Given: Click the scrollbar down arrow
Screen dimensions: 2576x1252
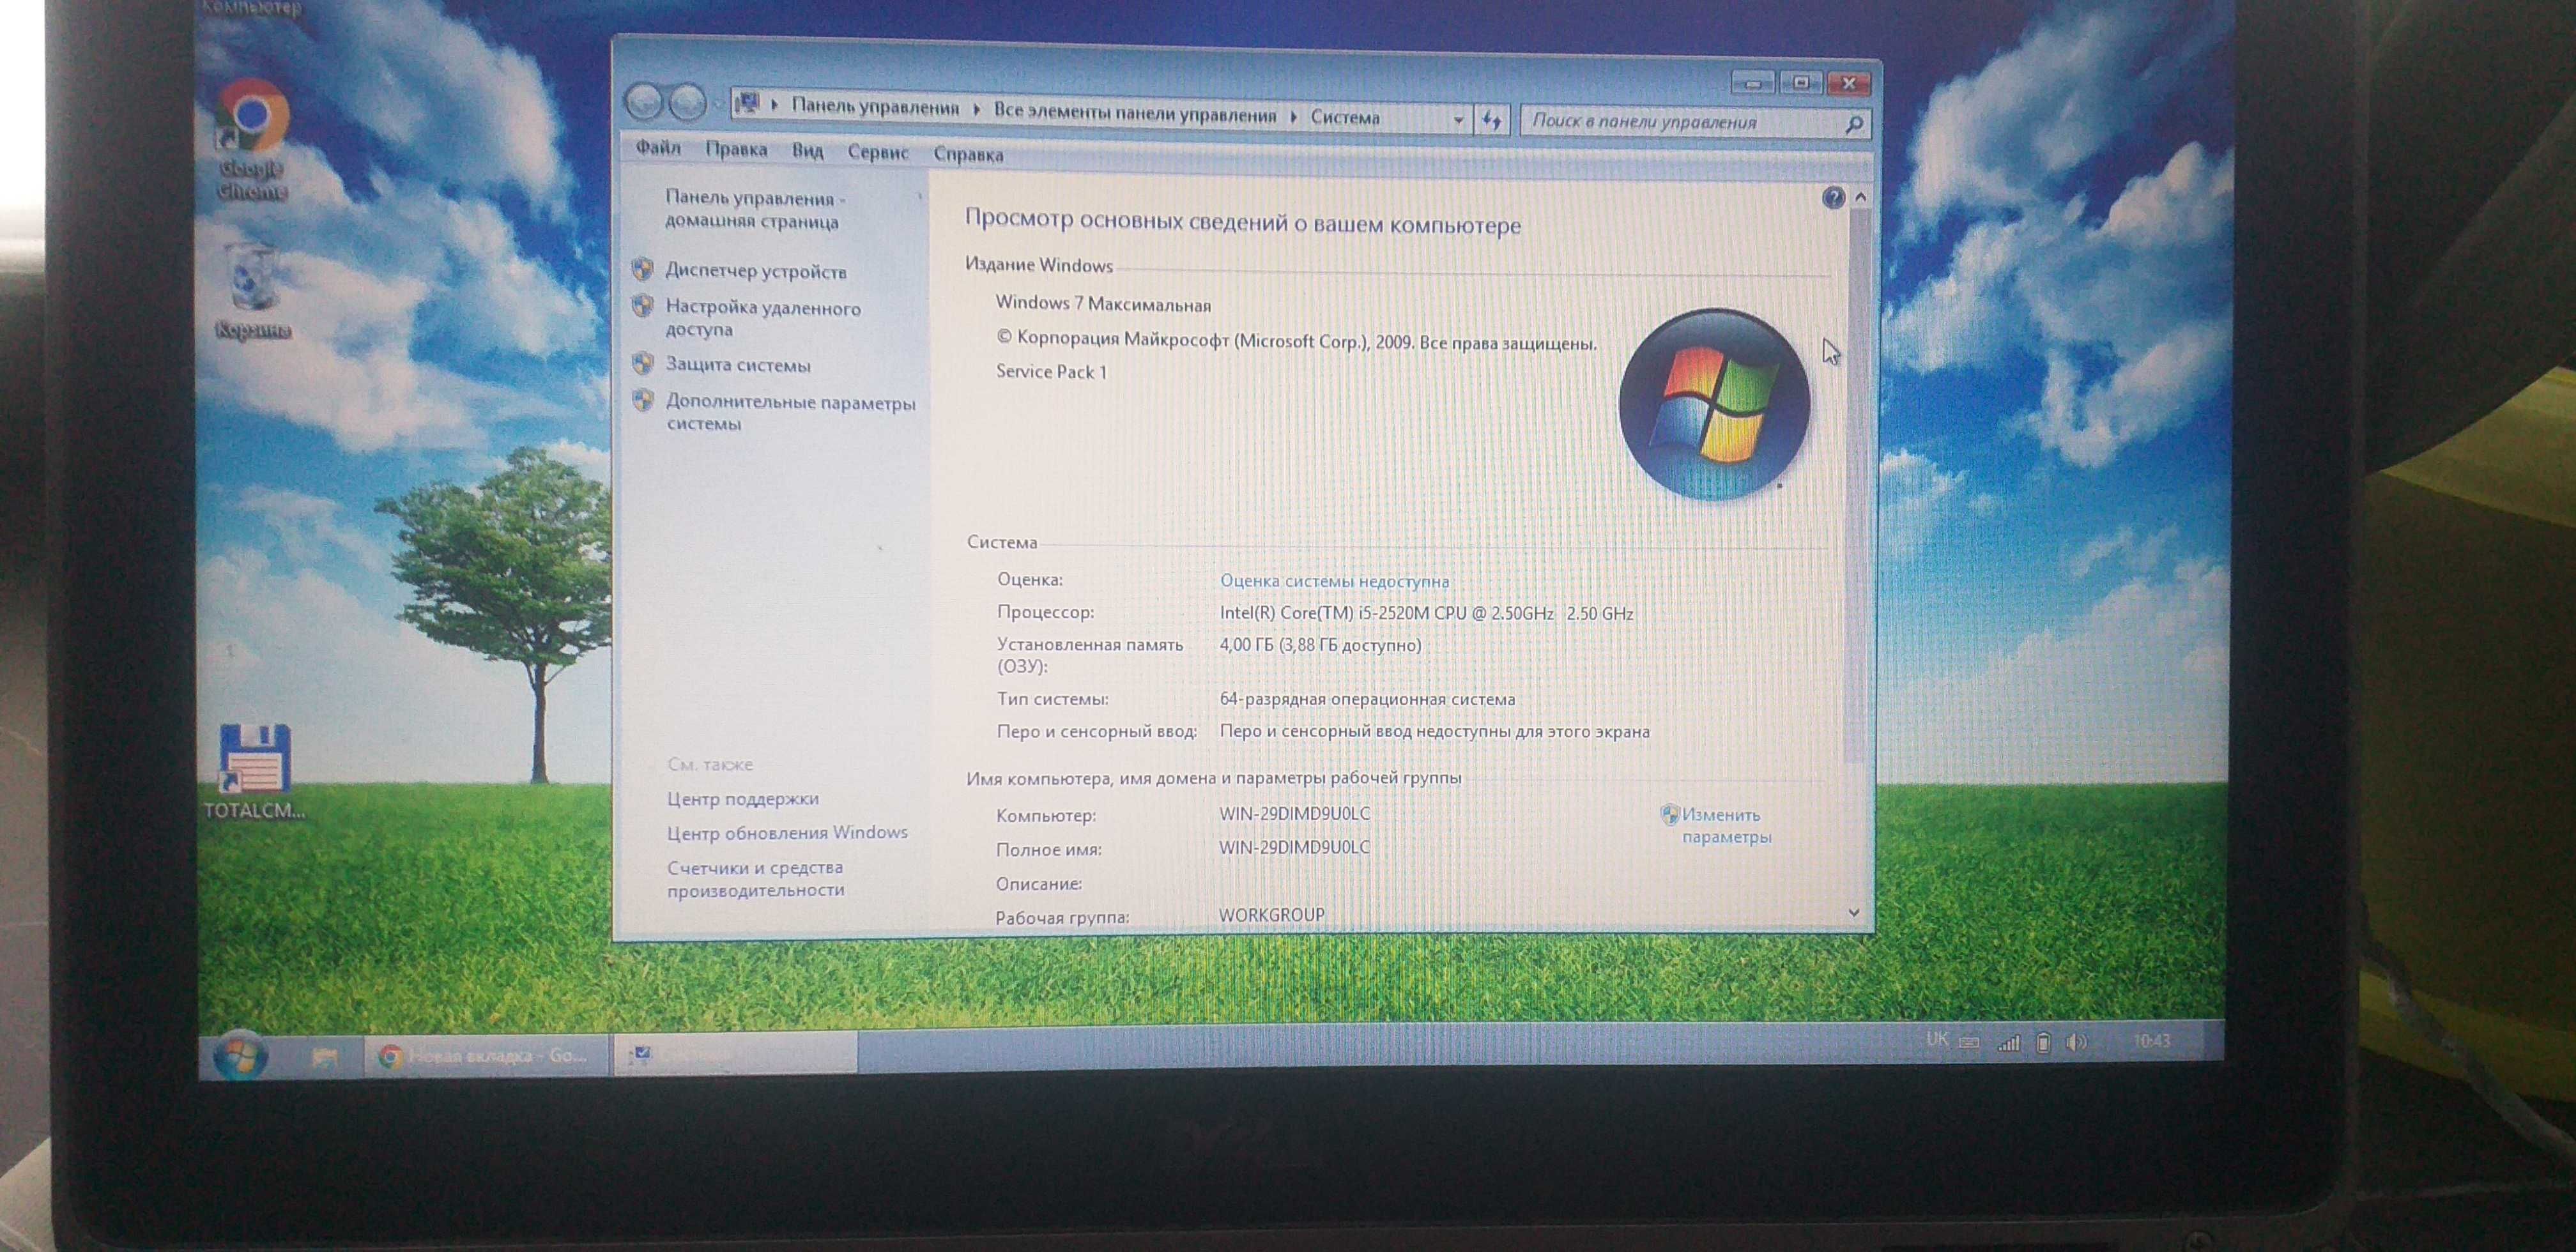Looking at the screenshot, I should pyautogui.click(x=1853, y=913).
